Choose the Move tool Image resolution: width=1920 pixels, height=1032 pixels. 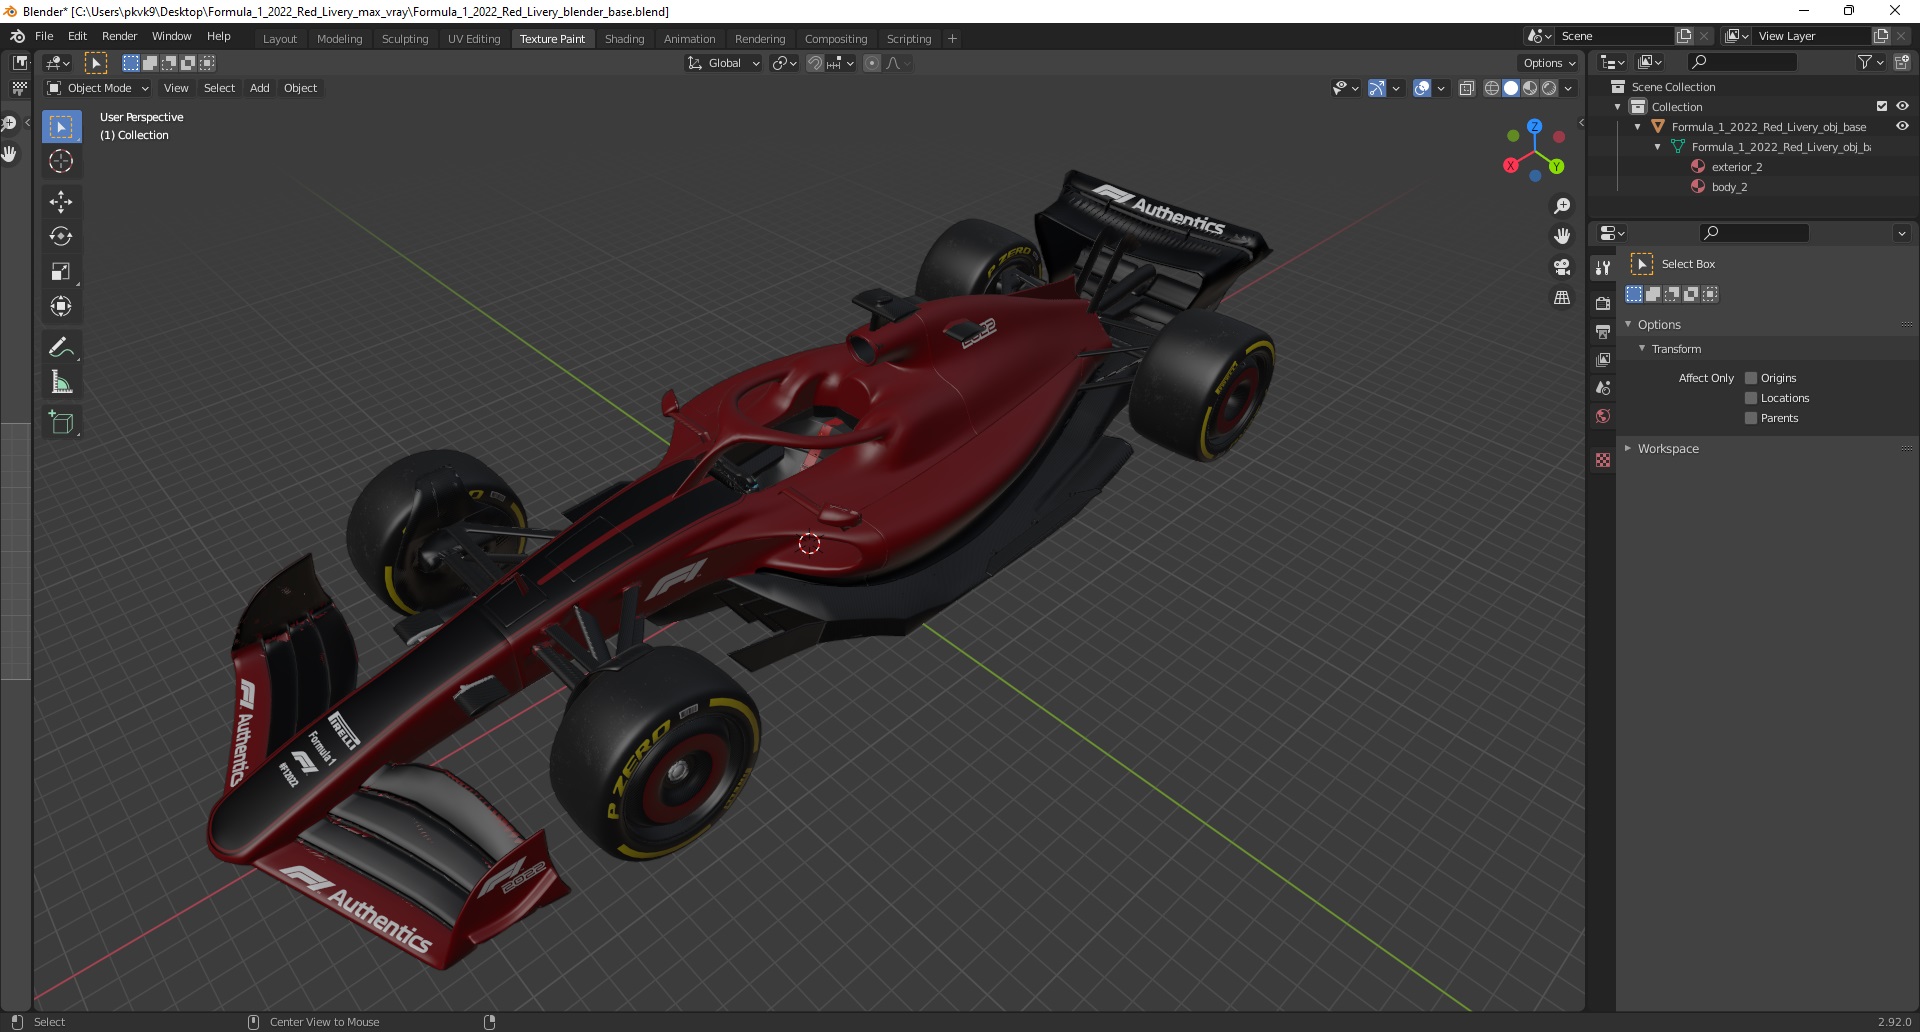(61, 202)
